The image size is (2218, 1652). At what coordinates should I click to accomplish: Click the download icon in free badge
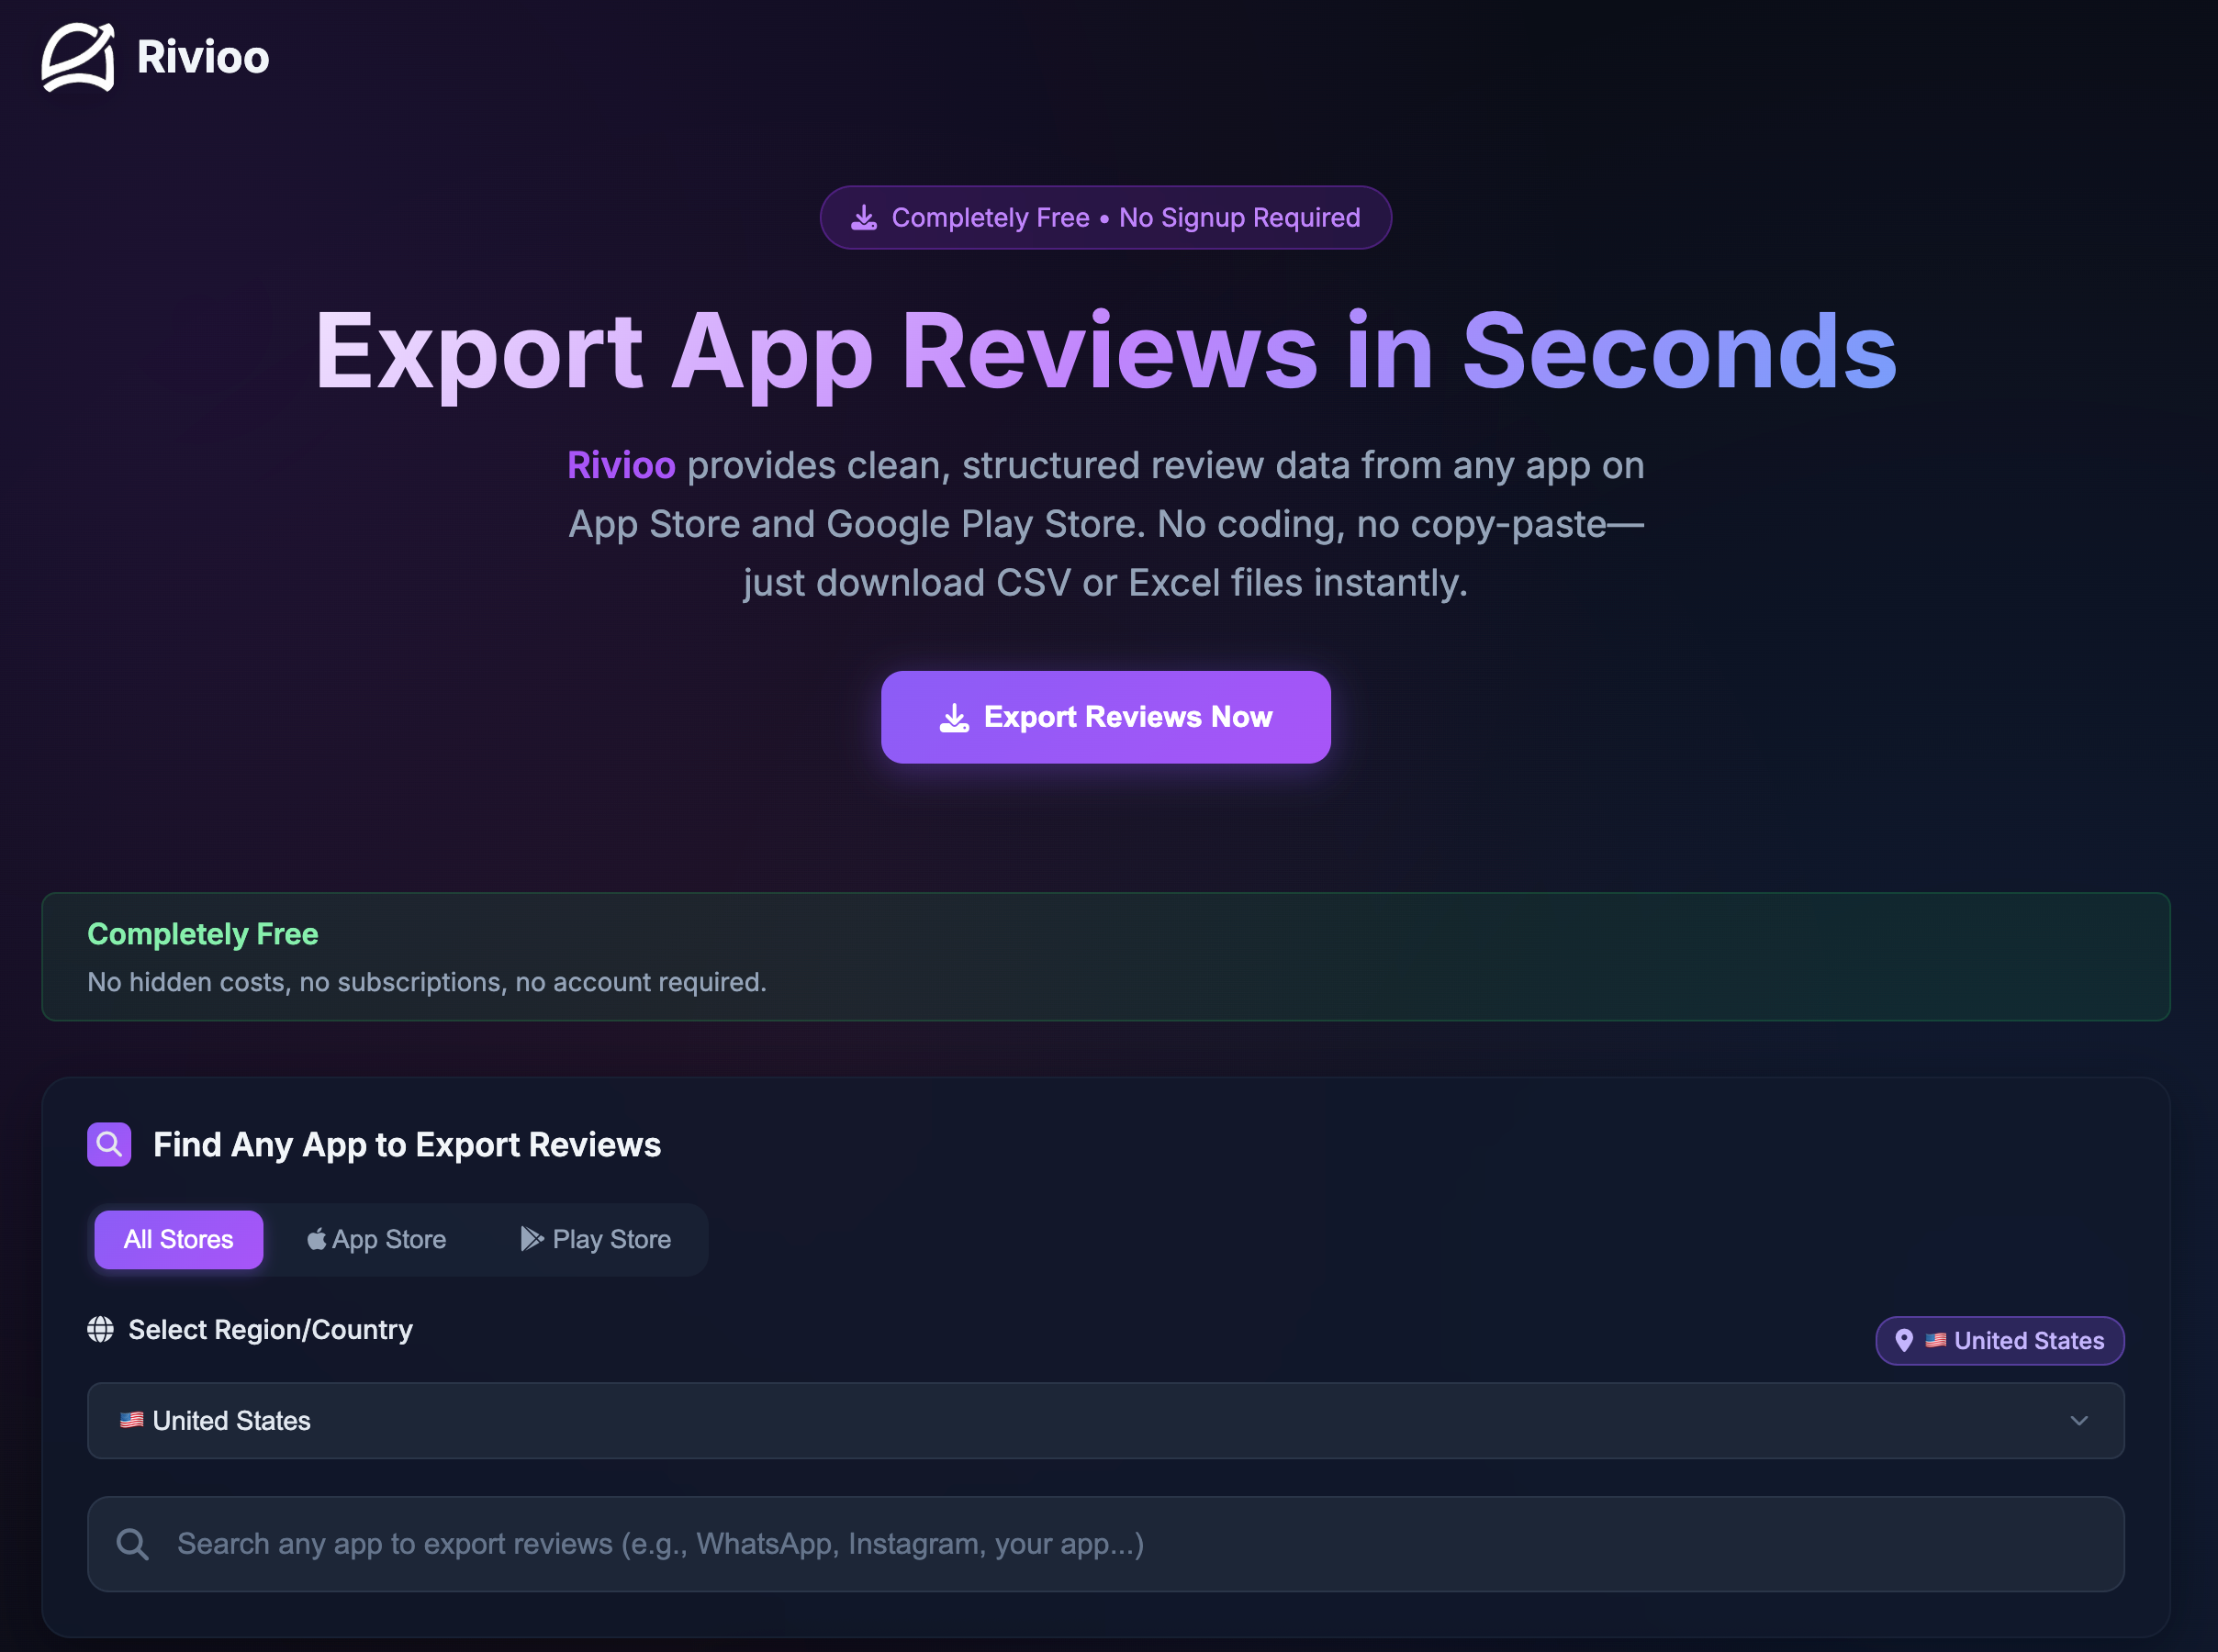864,218
